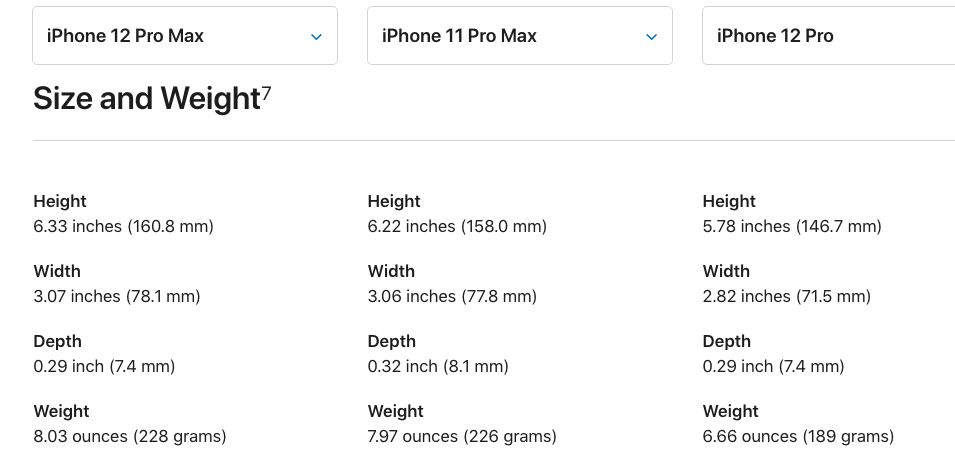Viewport: 955px width, 473px height.
Task: Open the iPhone 12 Pro Max model dropdown
Action: click(185, 35)
